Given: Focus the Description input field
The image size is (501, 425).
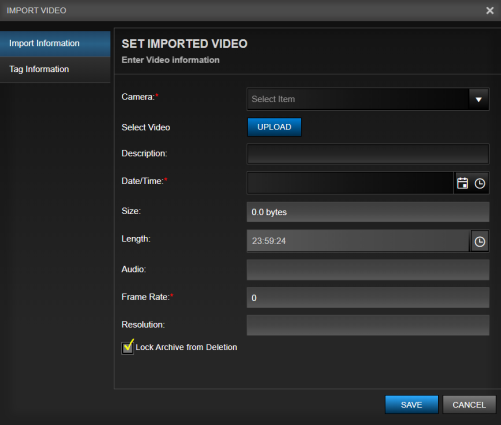Looking at the screenshot, I should 368,154.
